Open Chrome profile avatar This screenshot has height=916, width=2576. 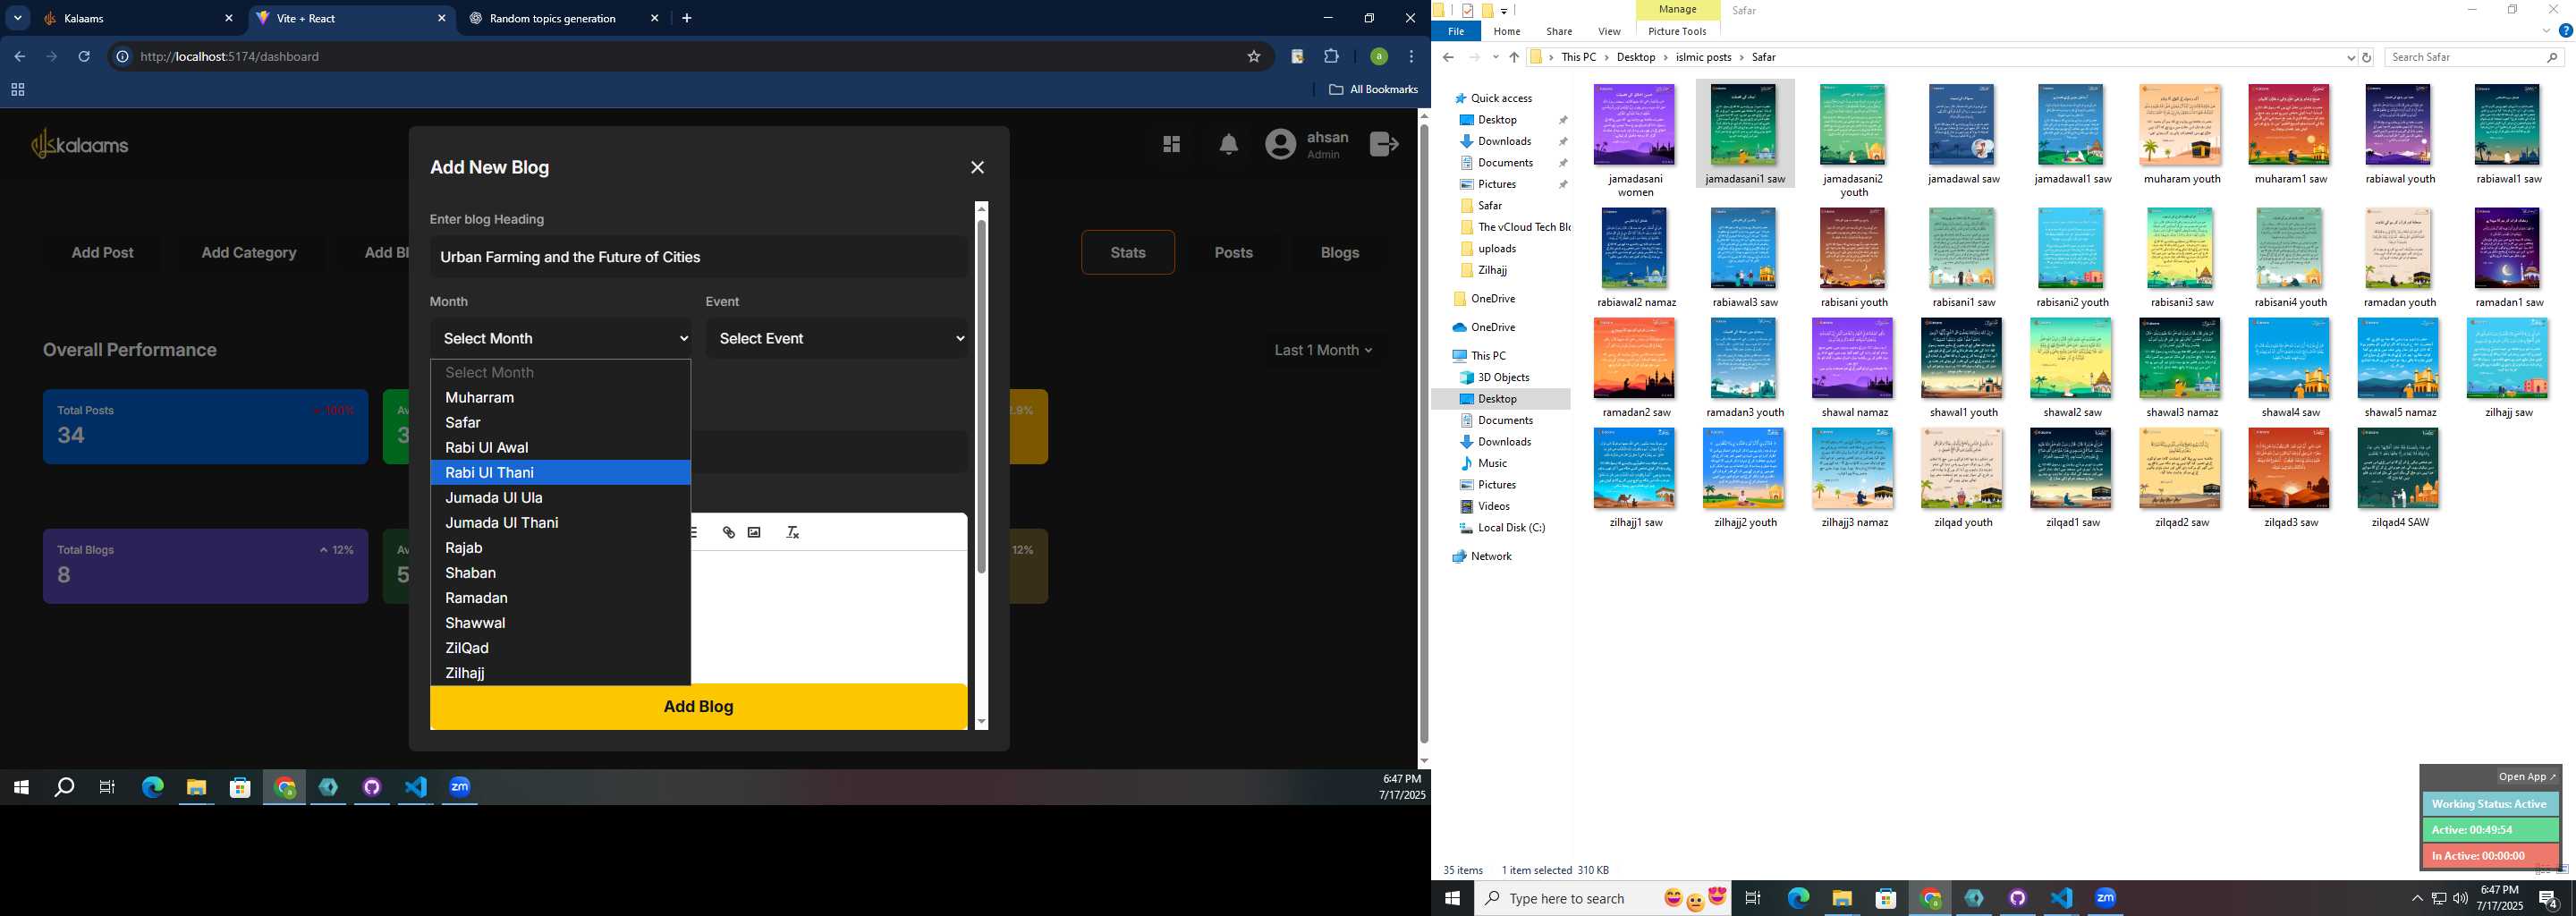[1378, 57]
